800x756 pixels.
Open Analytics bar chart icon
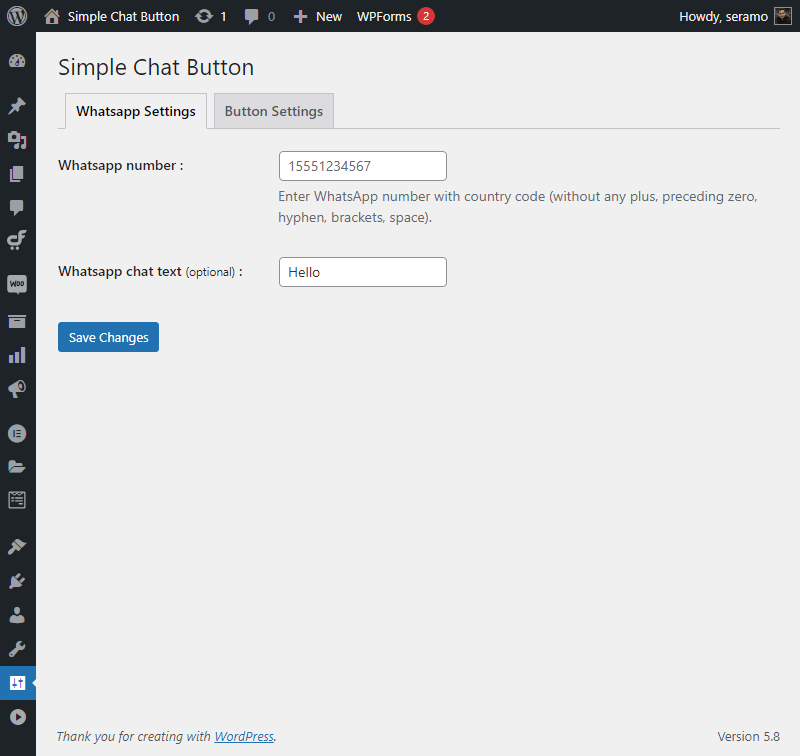click(x=17, y=355)
